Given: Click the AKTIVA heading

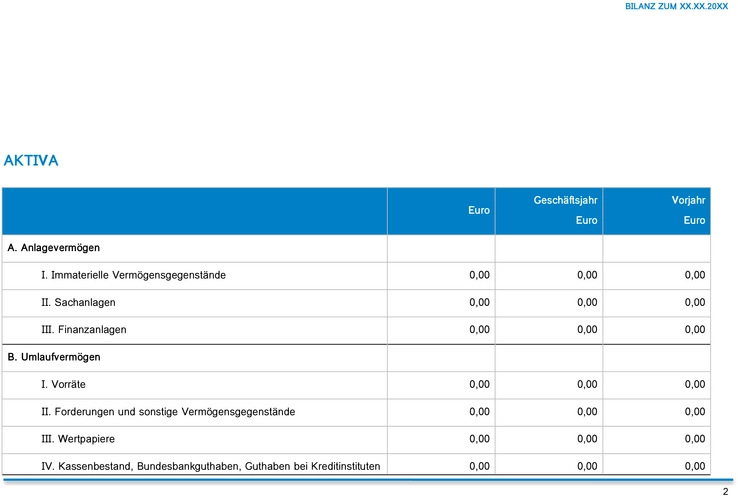Looking at the screenshot, I should tap(31, 160).
